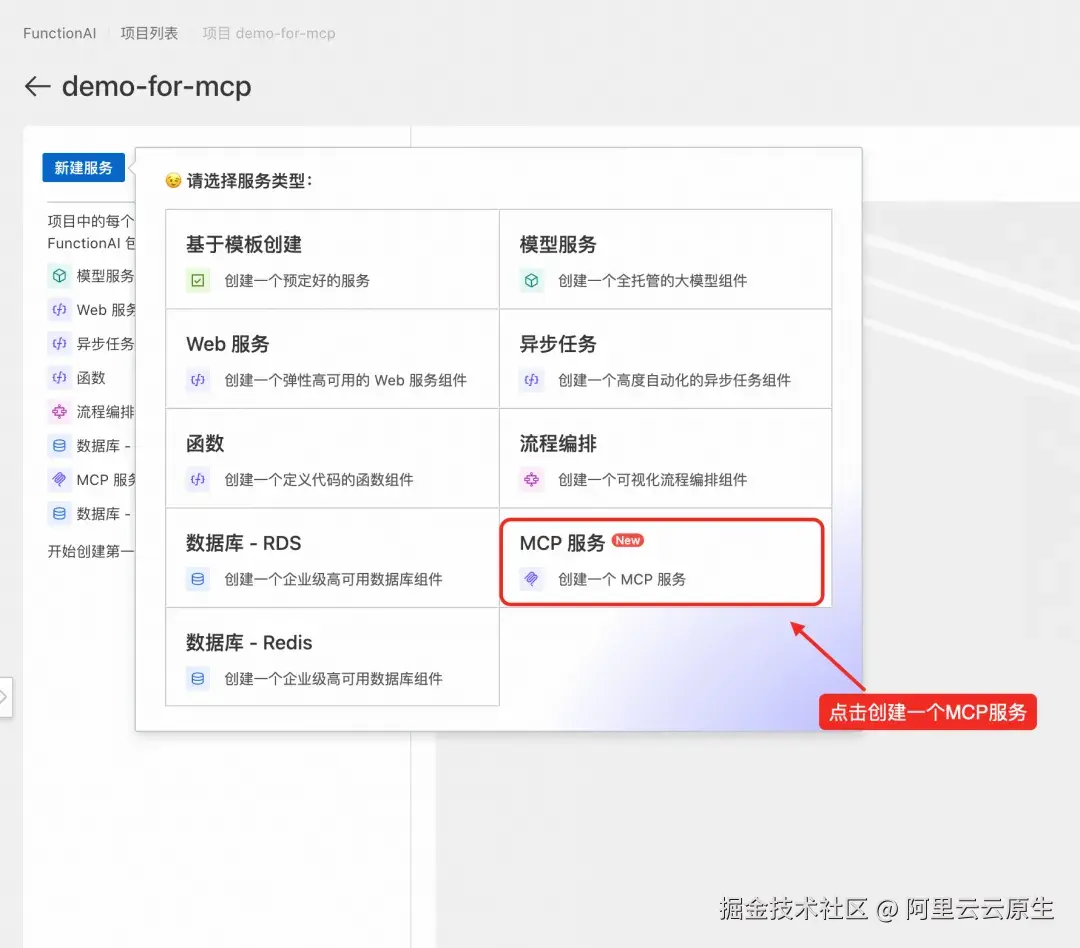This screenshot has width=1080, height=948.
Task: Click the MCP 服务 purple layers icon
Action: pyautogui.click(x=531, y=580)
